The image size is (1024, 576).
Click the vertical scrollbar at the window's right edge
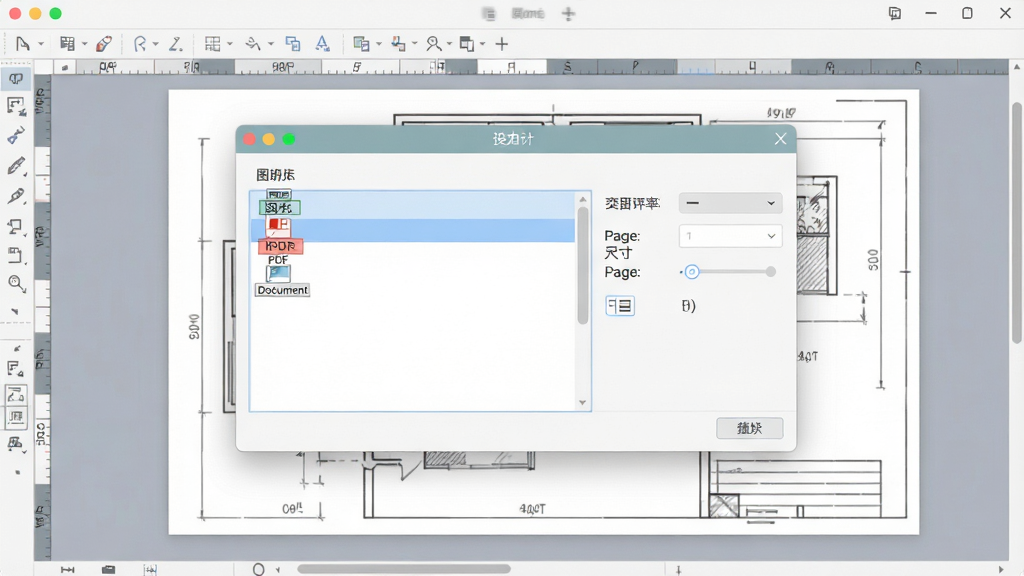click(1017, 222)
